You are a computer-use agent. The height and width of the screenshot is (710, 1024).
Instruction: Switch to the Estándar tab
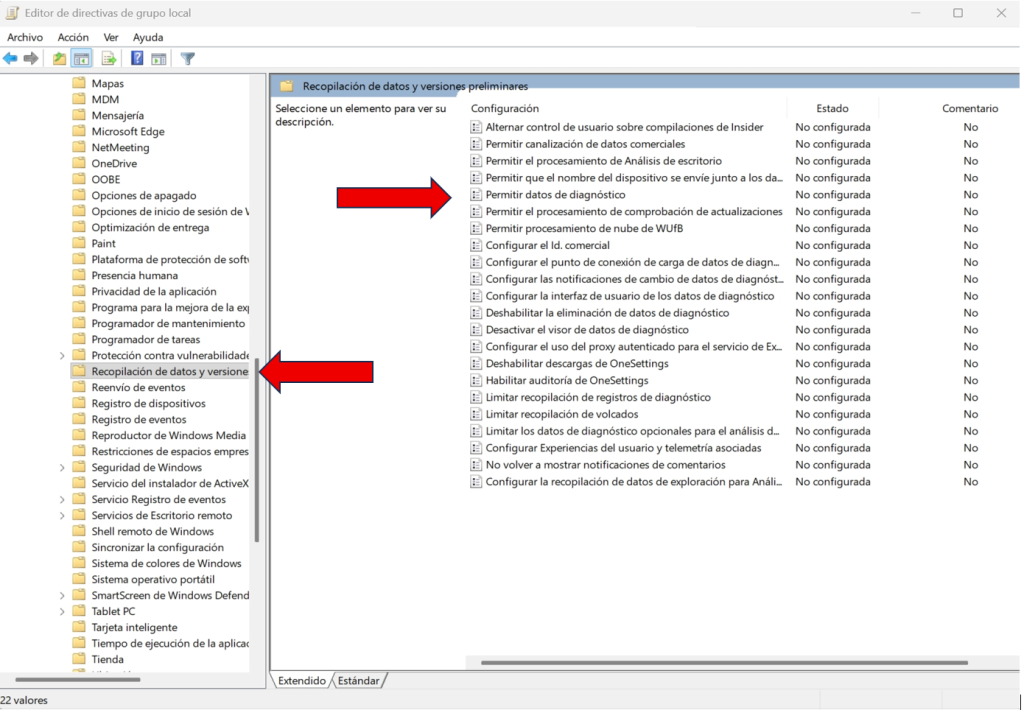click(x=358, y=680)
